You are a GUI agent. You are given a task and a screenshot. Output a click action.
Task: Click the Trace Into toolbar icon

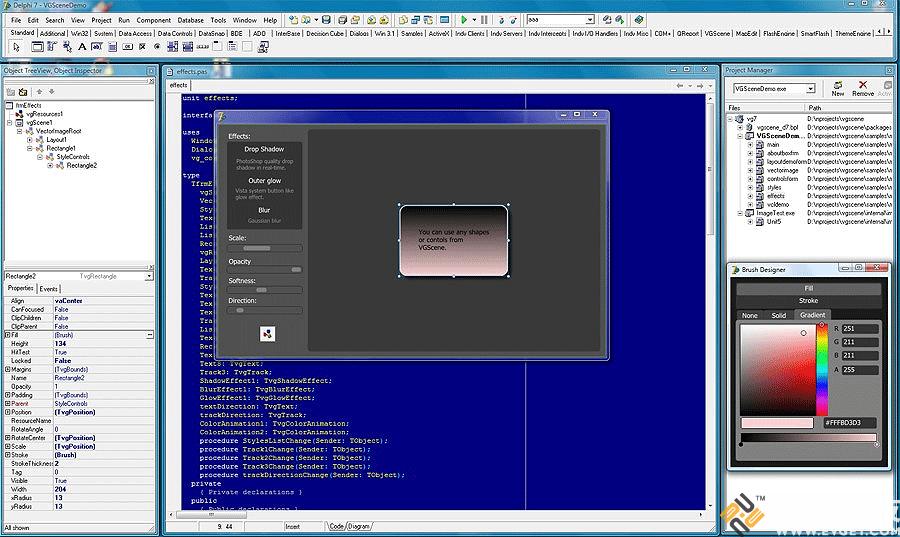tap(501, 20)
